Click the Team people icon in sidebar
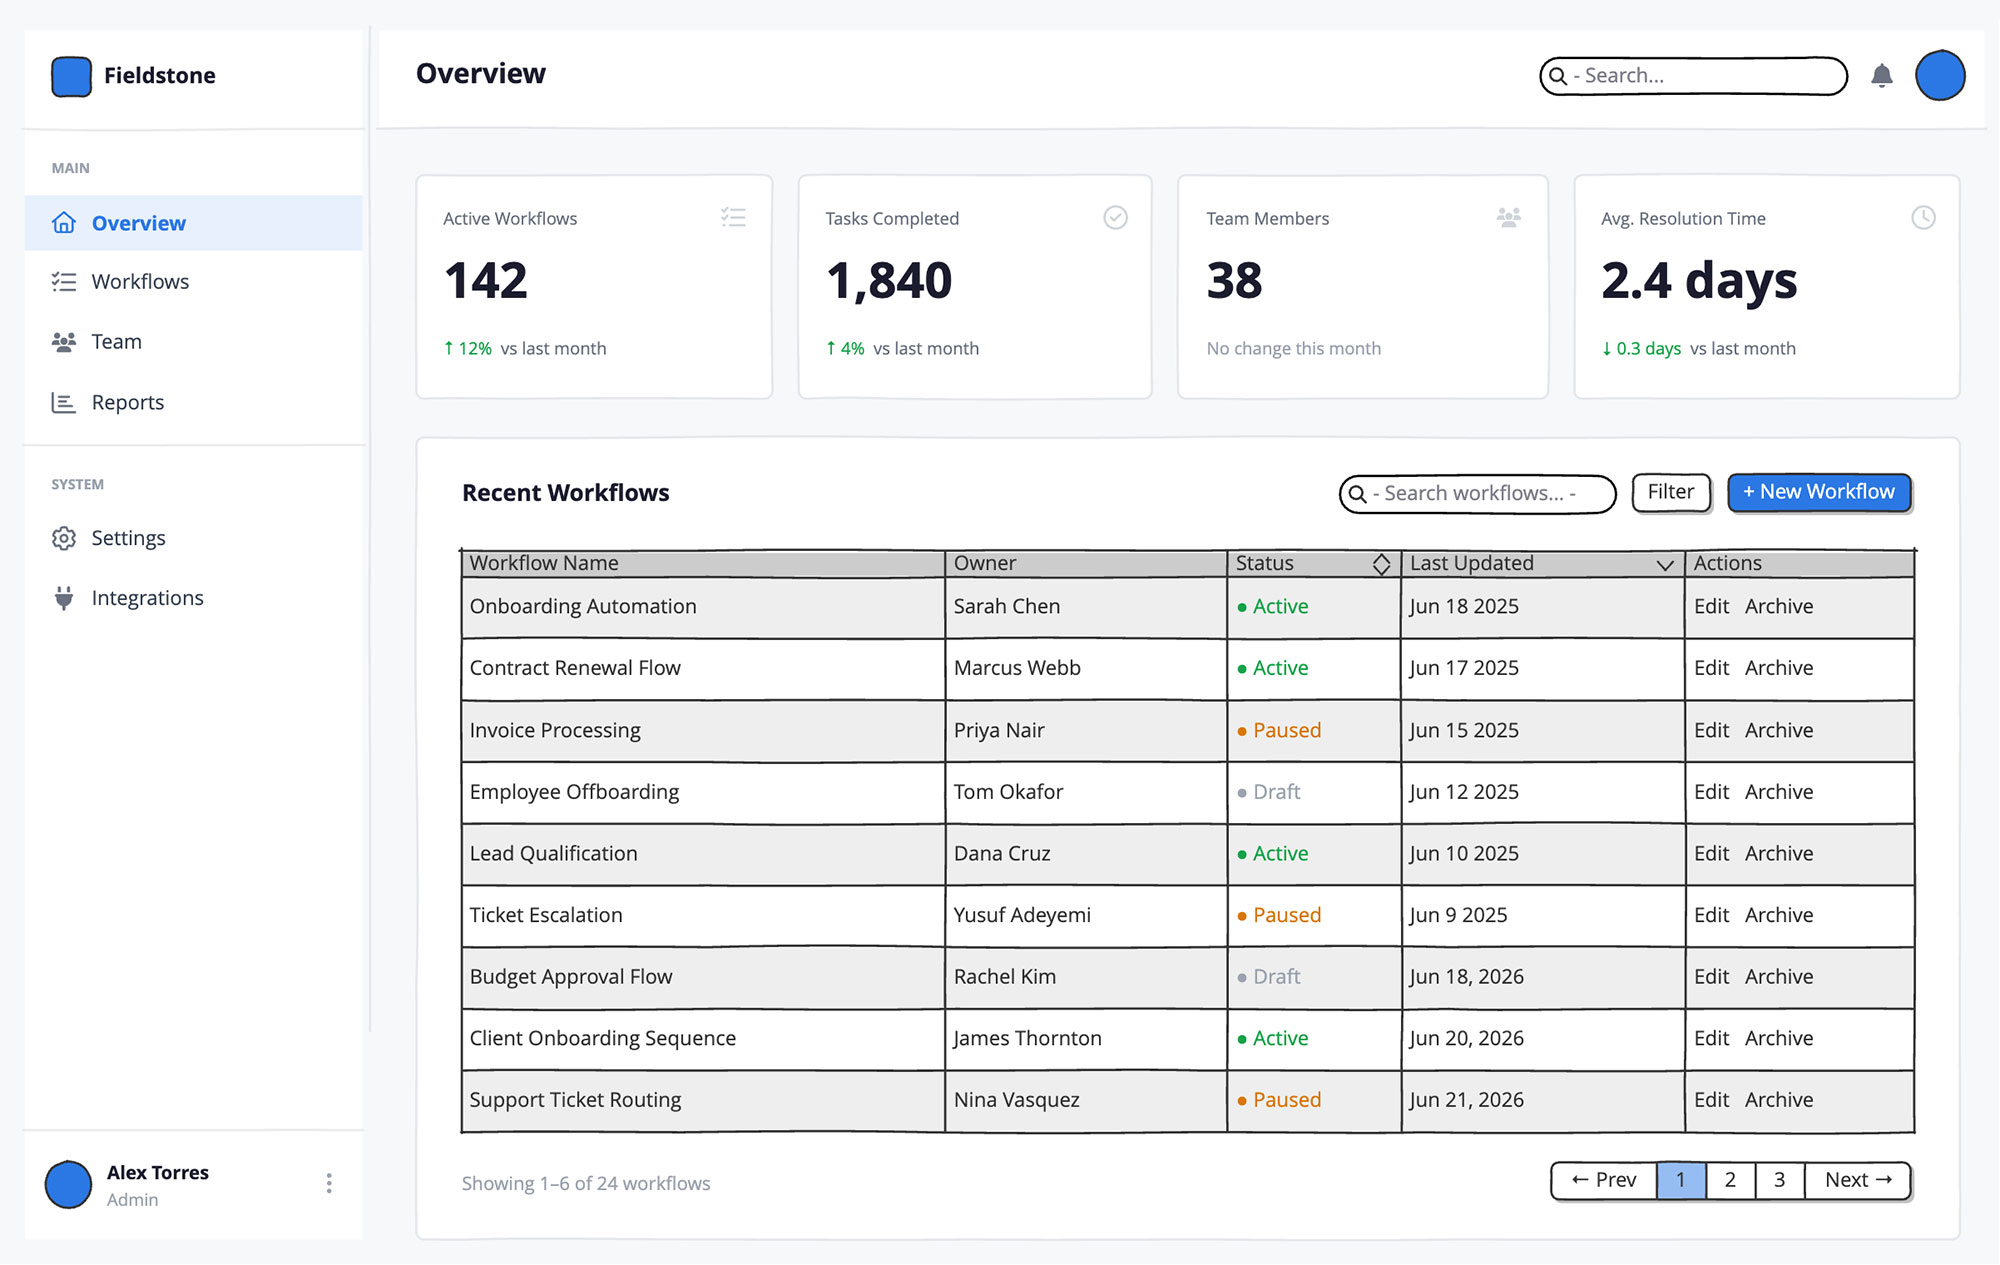Image resolution: width=2000 pixels, height=1265 pixels. pos(64,342)
